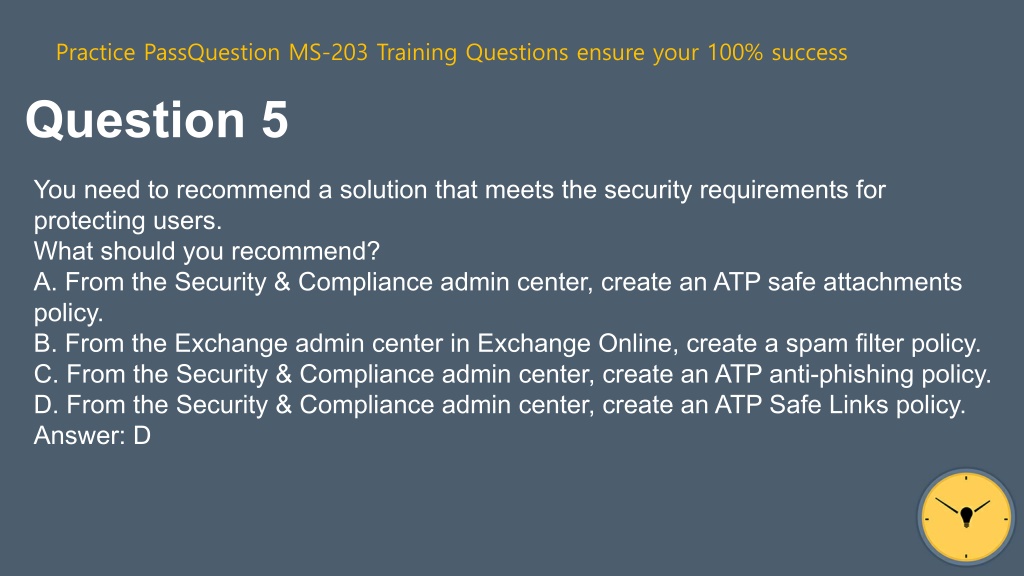Click the yellow PassQuestion MS-203 banner text
The height and width of the screenshot is (576, 1024).
451,52
